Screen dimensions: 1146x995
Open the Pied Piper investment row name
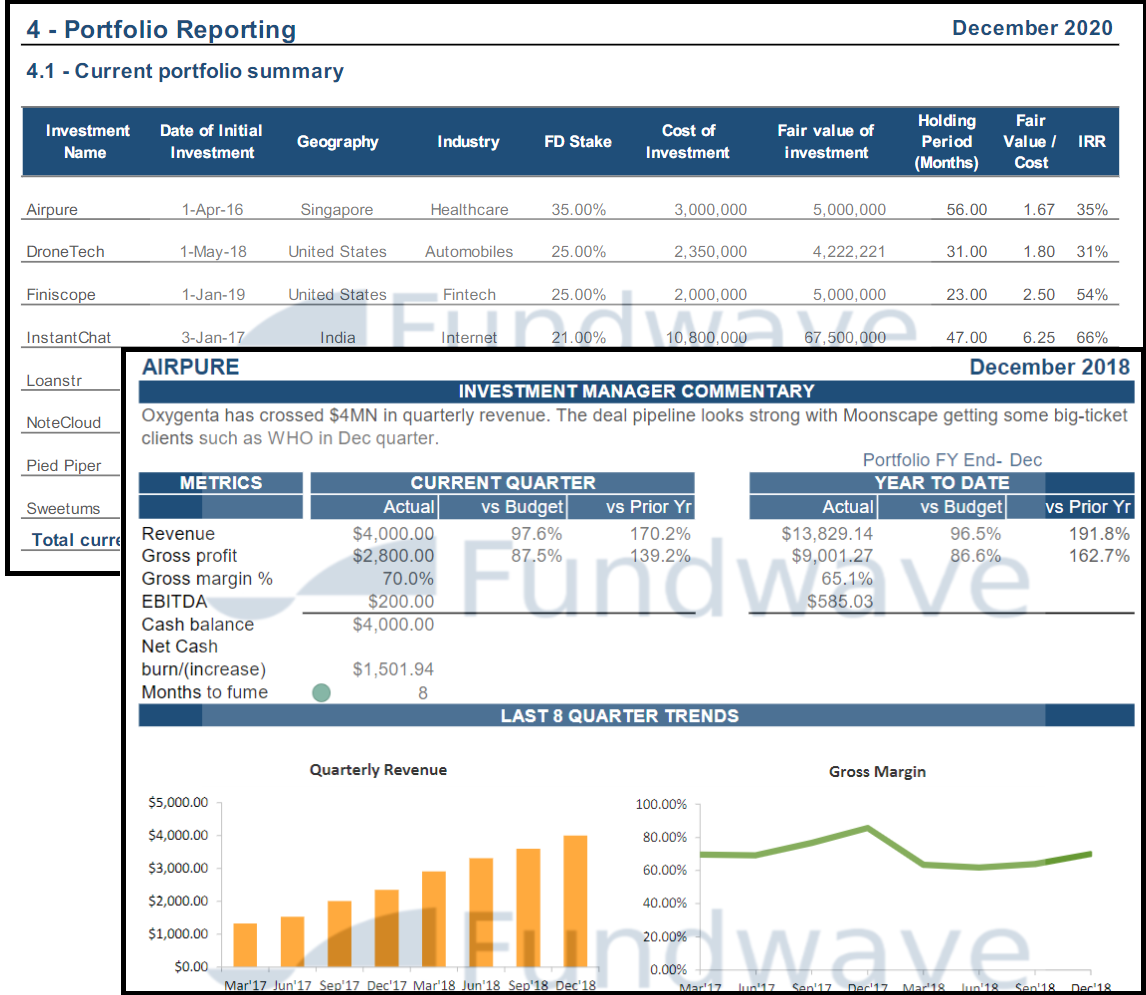coord(64,466)
